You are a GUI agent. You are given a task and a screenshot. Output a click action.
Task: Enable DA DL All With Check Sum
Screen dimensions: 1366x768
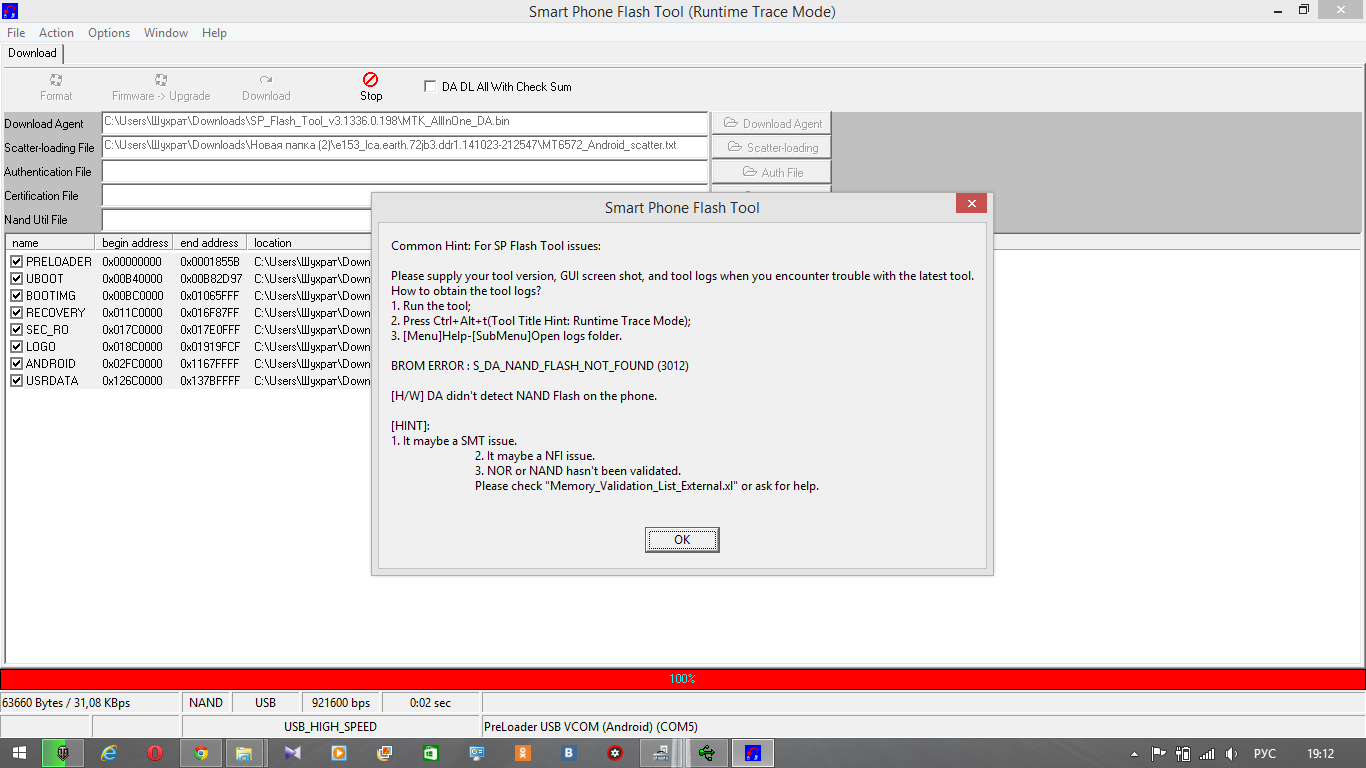pos(431,87)
